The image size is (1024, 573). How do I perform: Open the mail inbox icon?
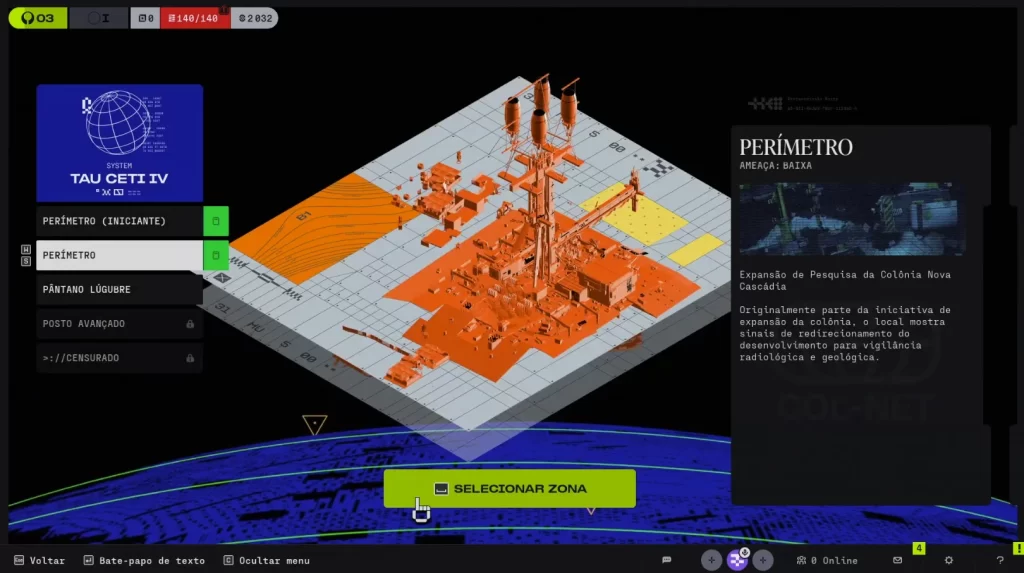[898, 561]
